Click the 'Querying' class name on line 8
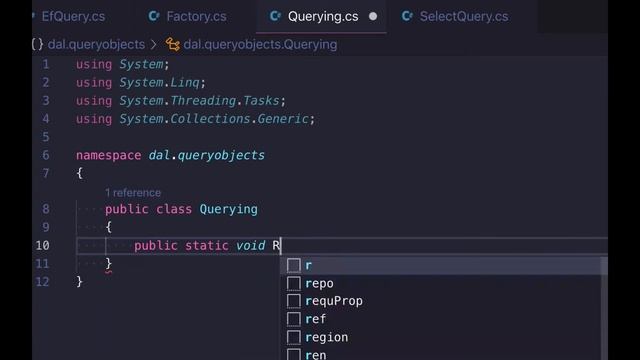The width and height of the screenshot is (640, 360). (x=229, y=209)
